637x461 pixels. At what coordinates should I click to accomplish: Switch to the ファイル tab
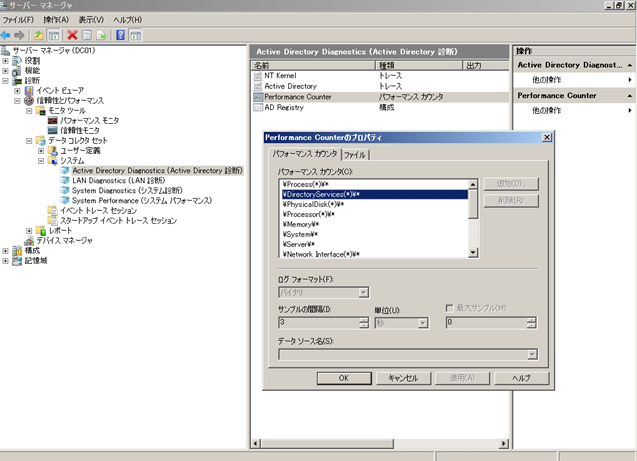pos(354,155)
